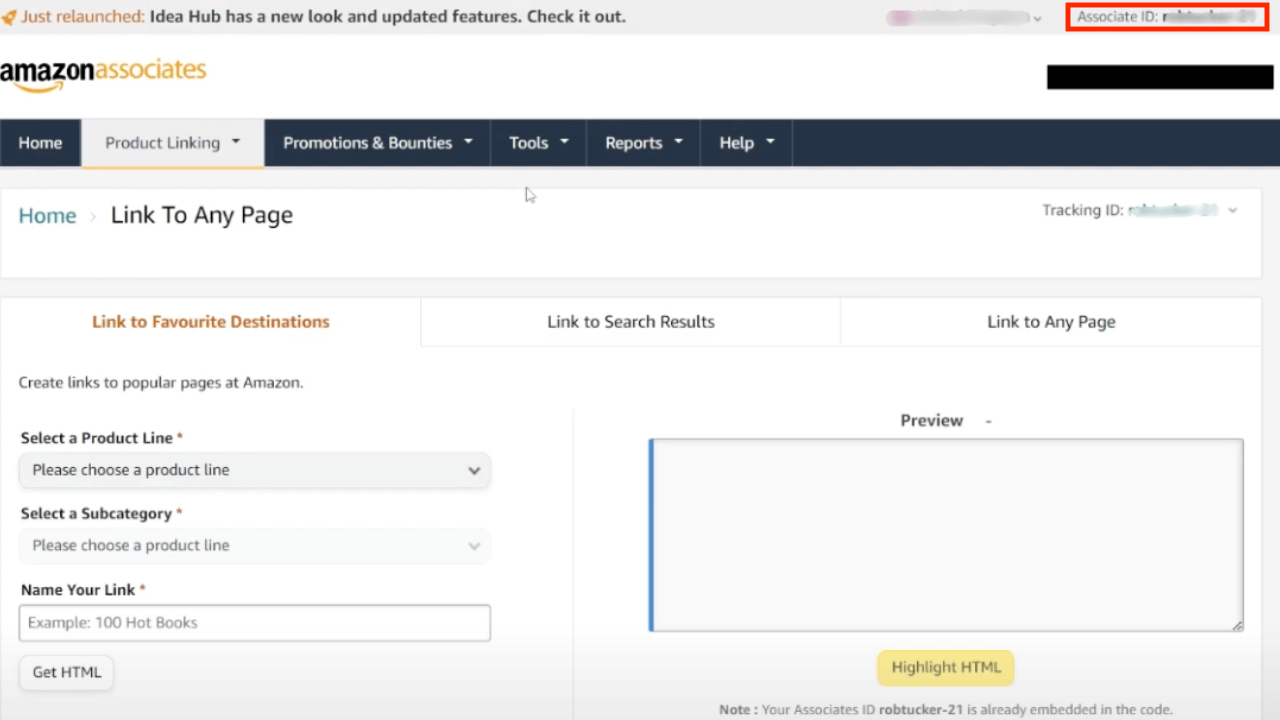This screenshot has height=720, width=1280.
Task: Click the 'Preview' heading above the text area
Action: (932, 421)
